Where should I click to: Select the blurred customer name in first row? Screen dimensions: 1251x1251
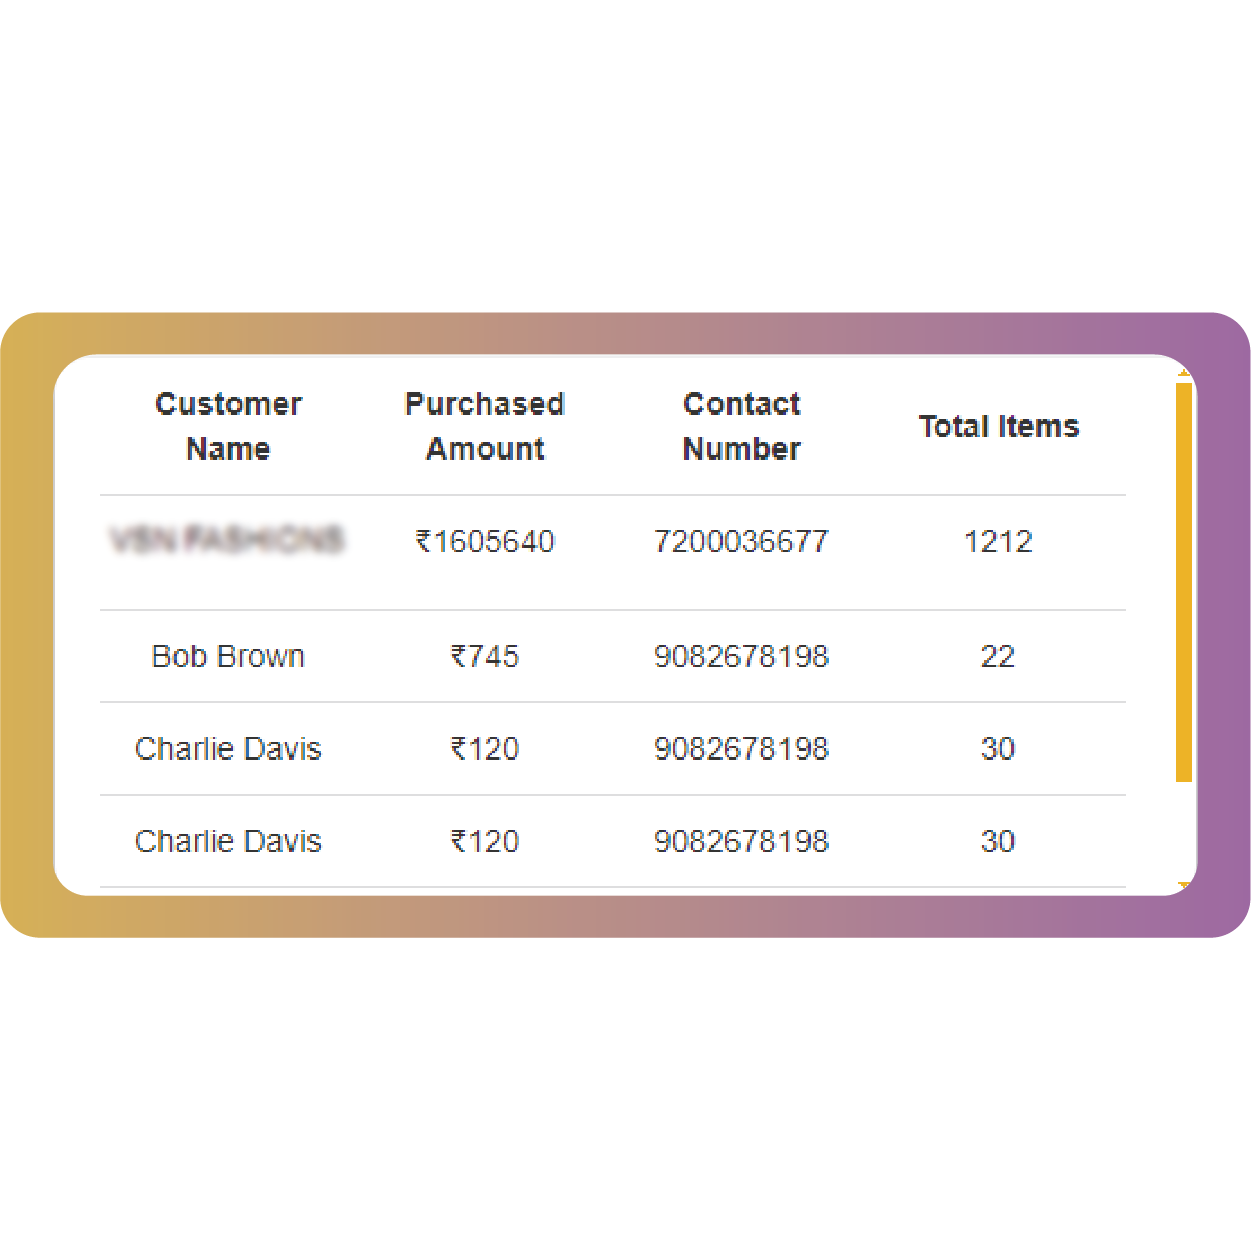pyautogui.click(x=228, y=541)
